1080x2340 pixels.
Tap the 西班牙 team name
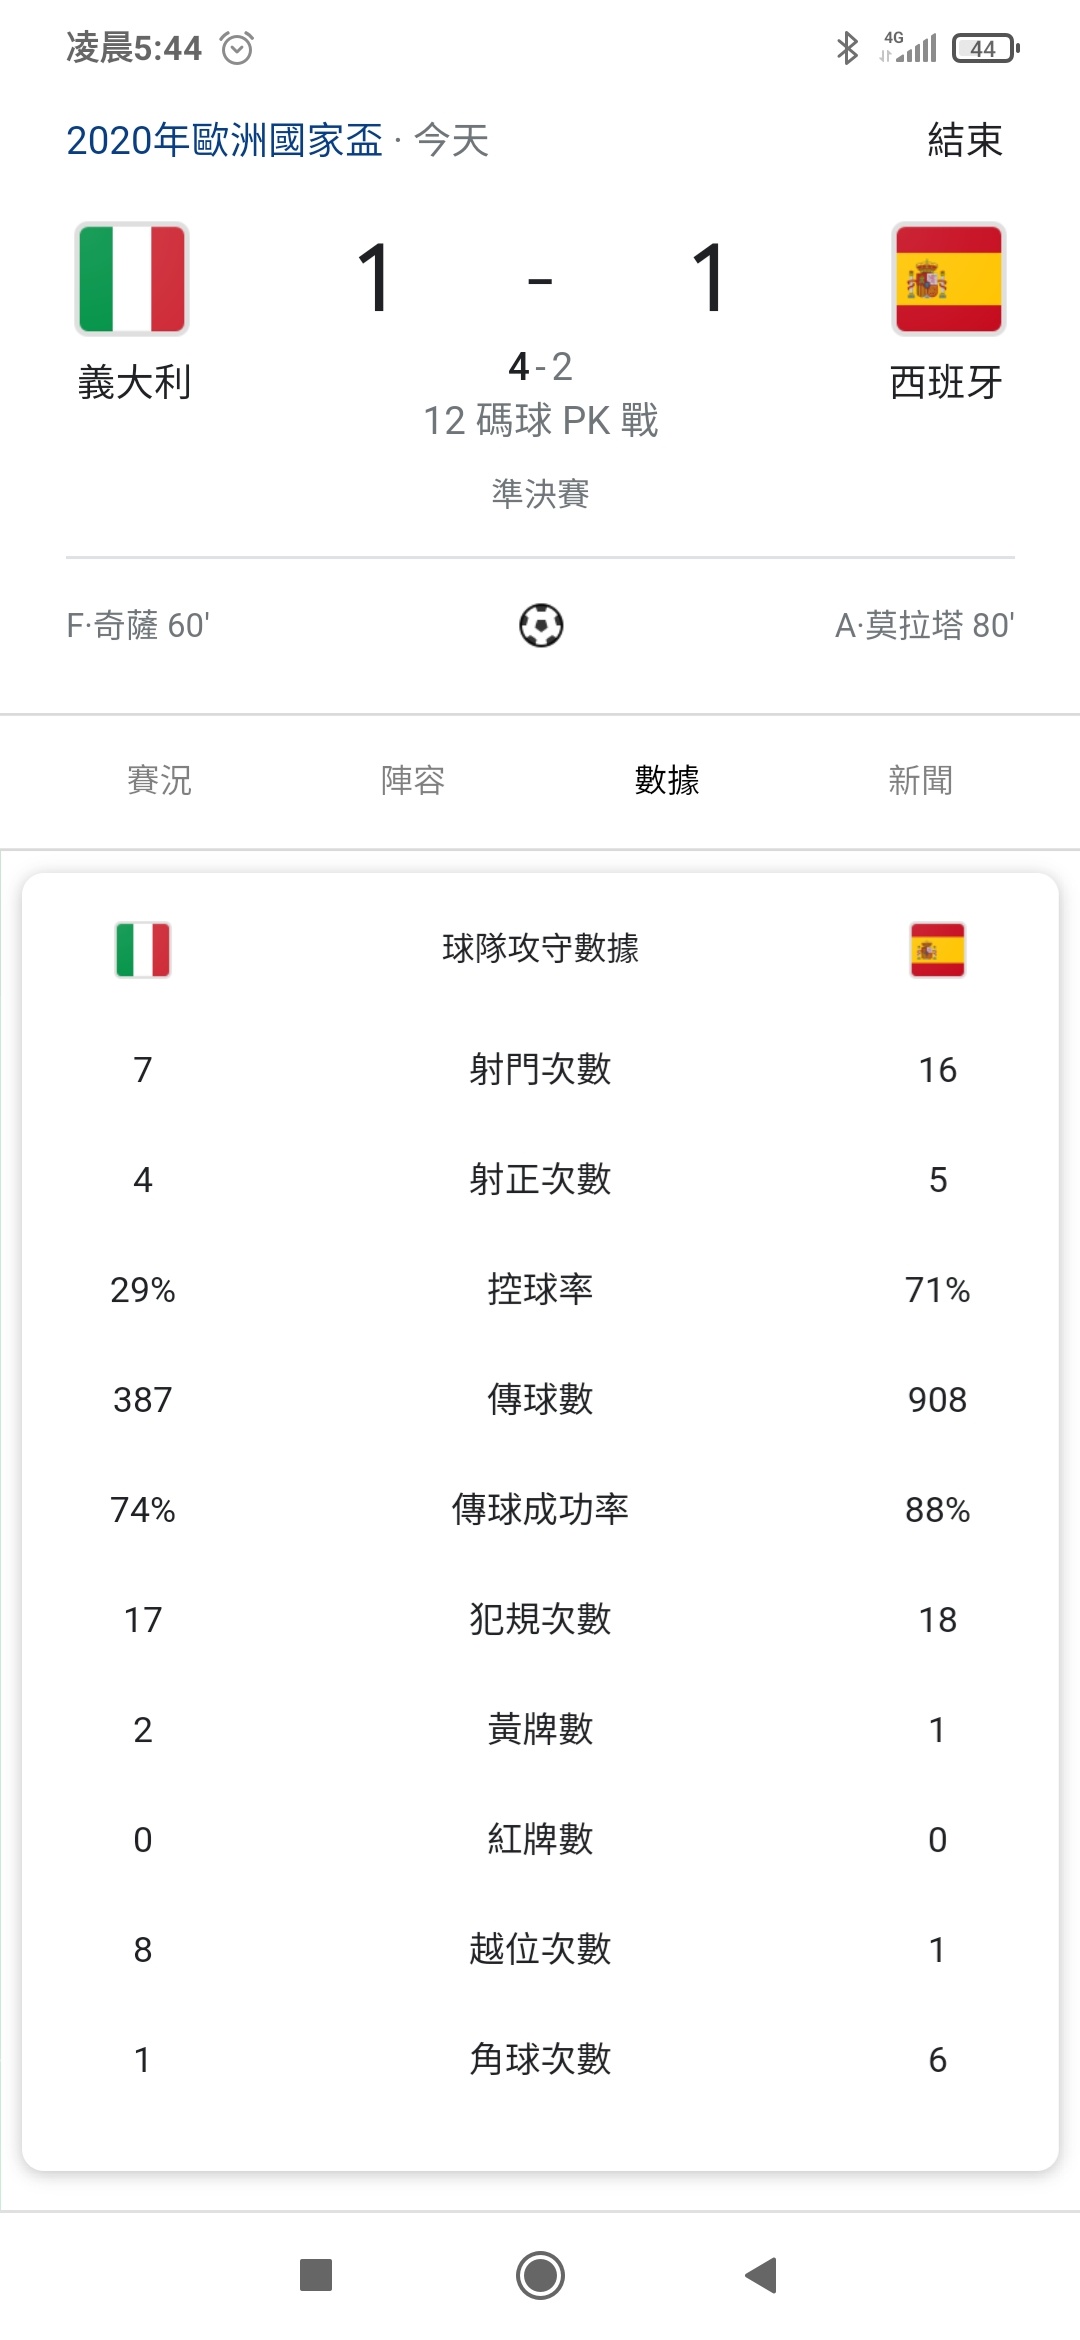(x=946, y=382)
